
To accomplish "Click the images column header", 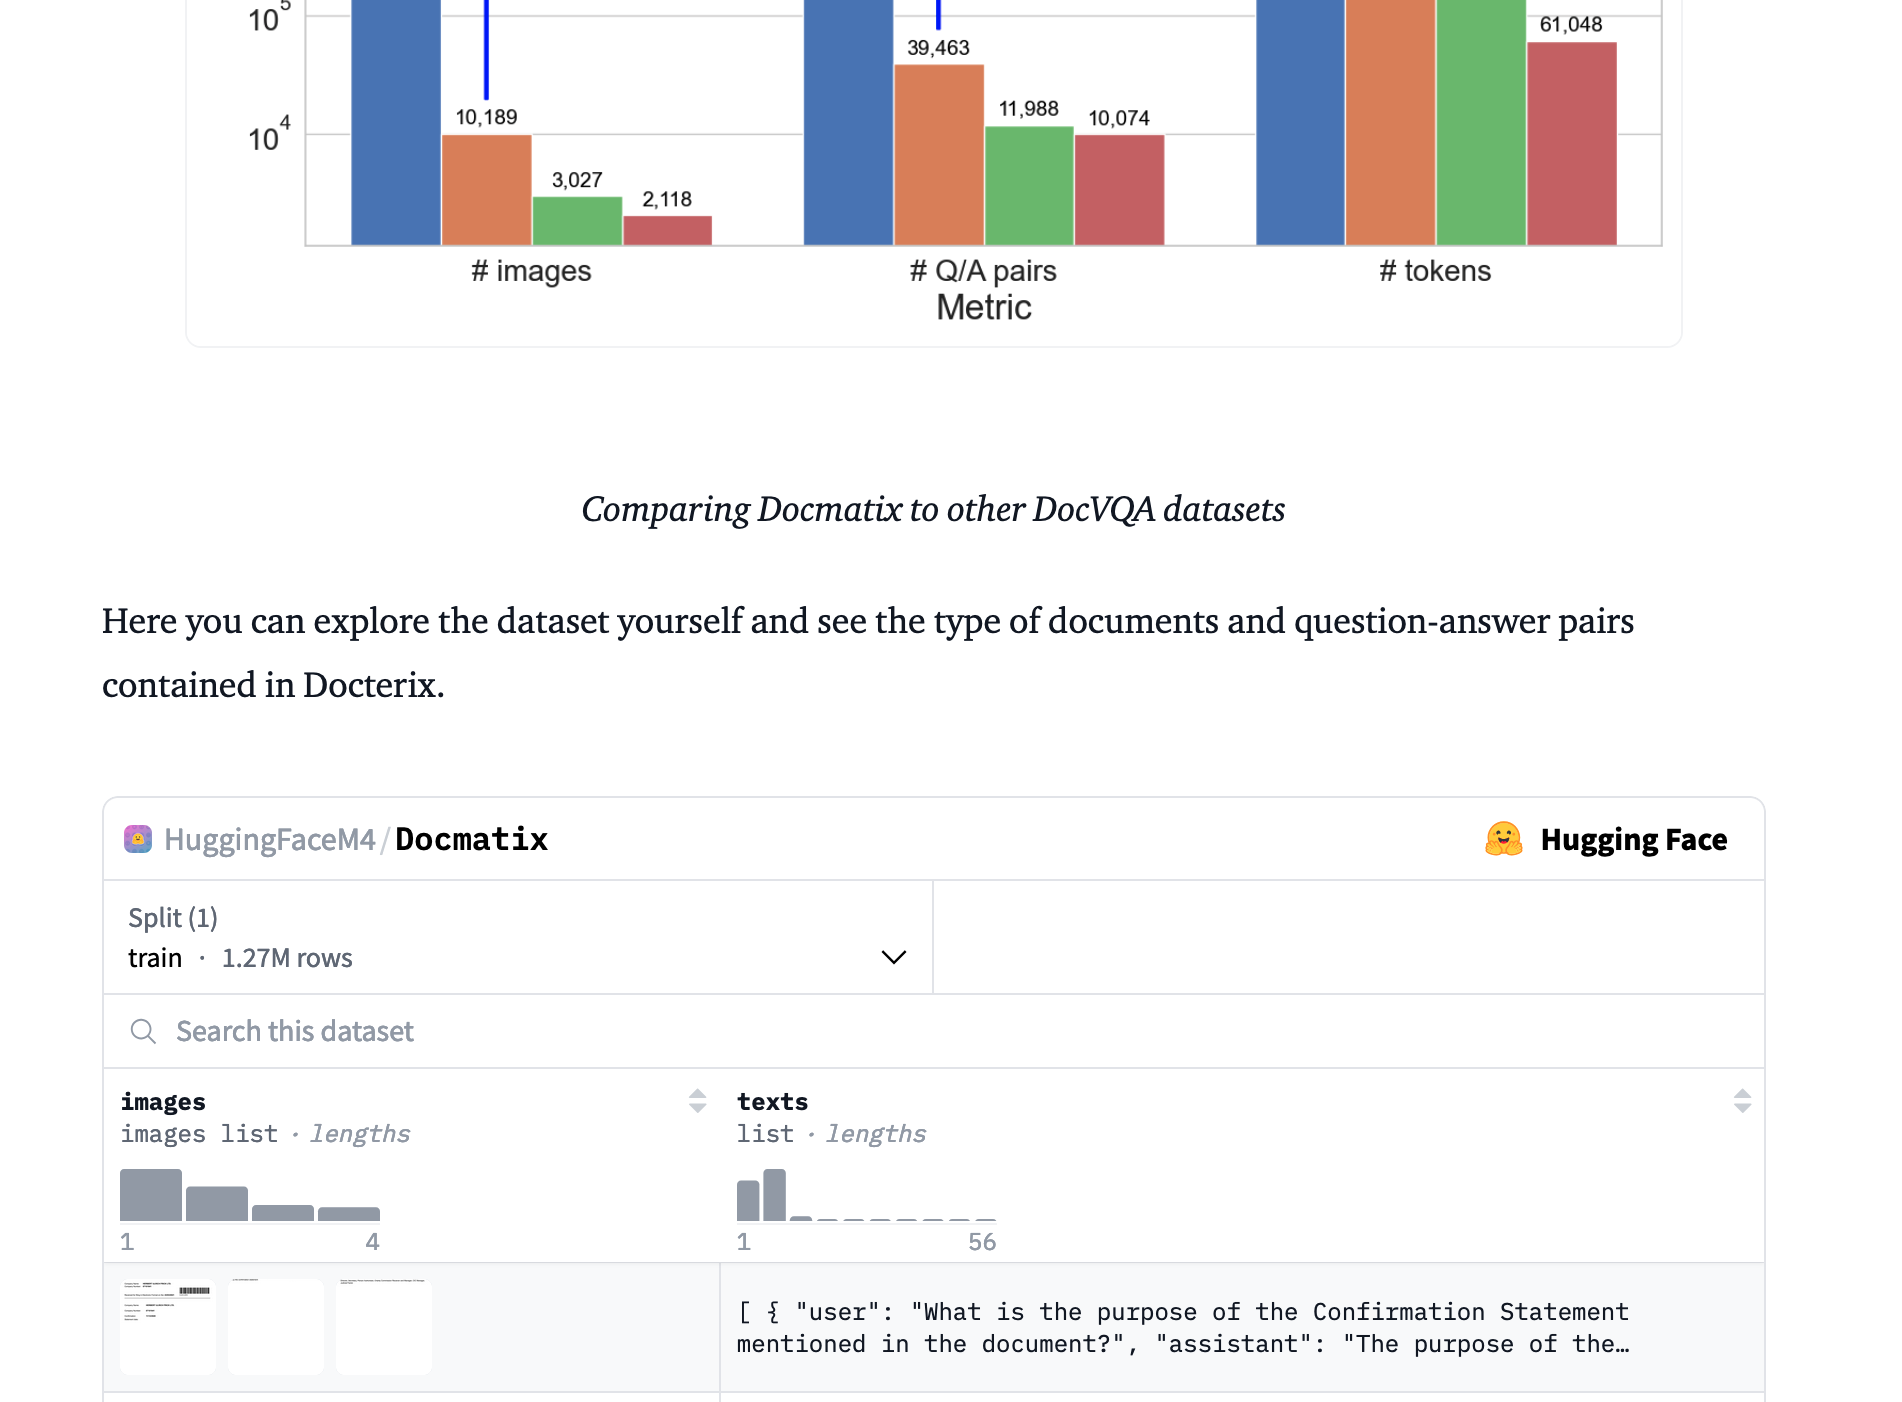I will tap(163, 1101).
